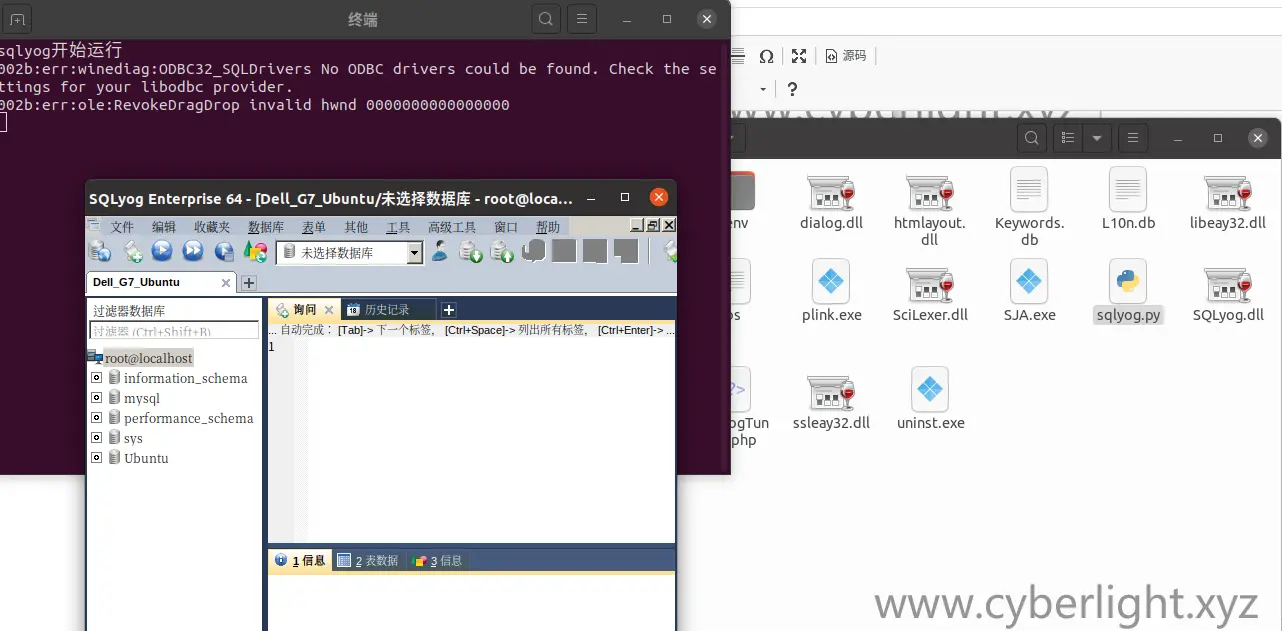This screenshot has width=1282, height=631.
Task: Expand the information_schema tree node
Action: pos(97,378)
